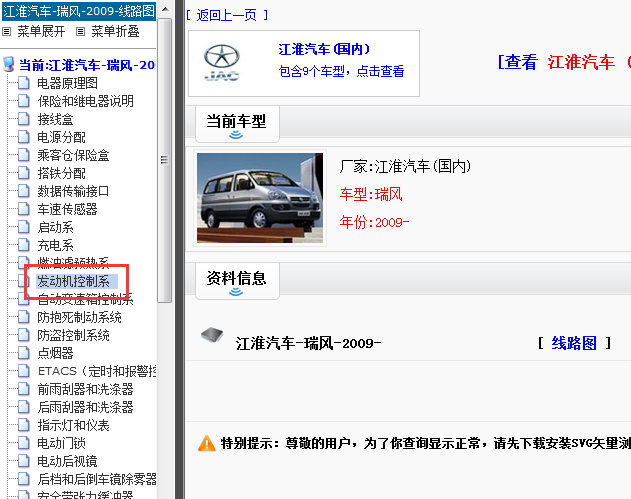Open the 自动变速箱控制系 tree entry
Viewport: 631px width, 499px height.
(x=85, y=299)
